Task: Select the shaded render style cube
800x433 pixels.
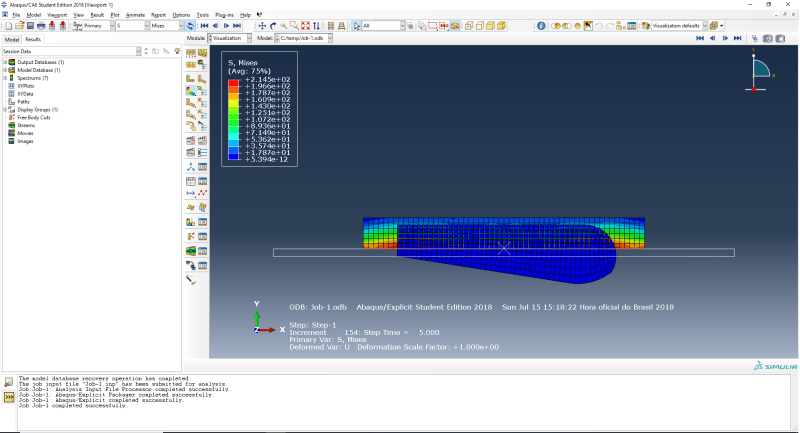Action: tap(502, 26)
